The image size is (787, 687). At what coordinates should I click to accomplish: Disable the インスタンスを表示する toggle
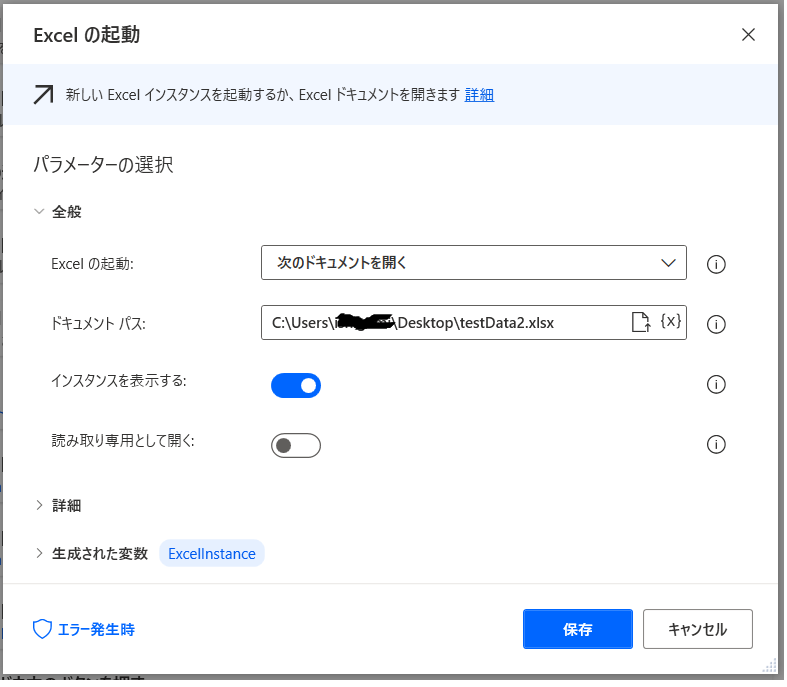296,385
